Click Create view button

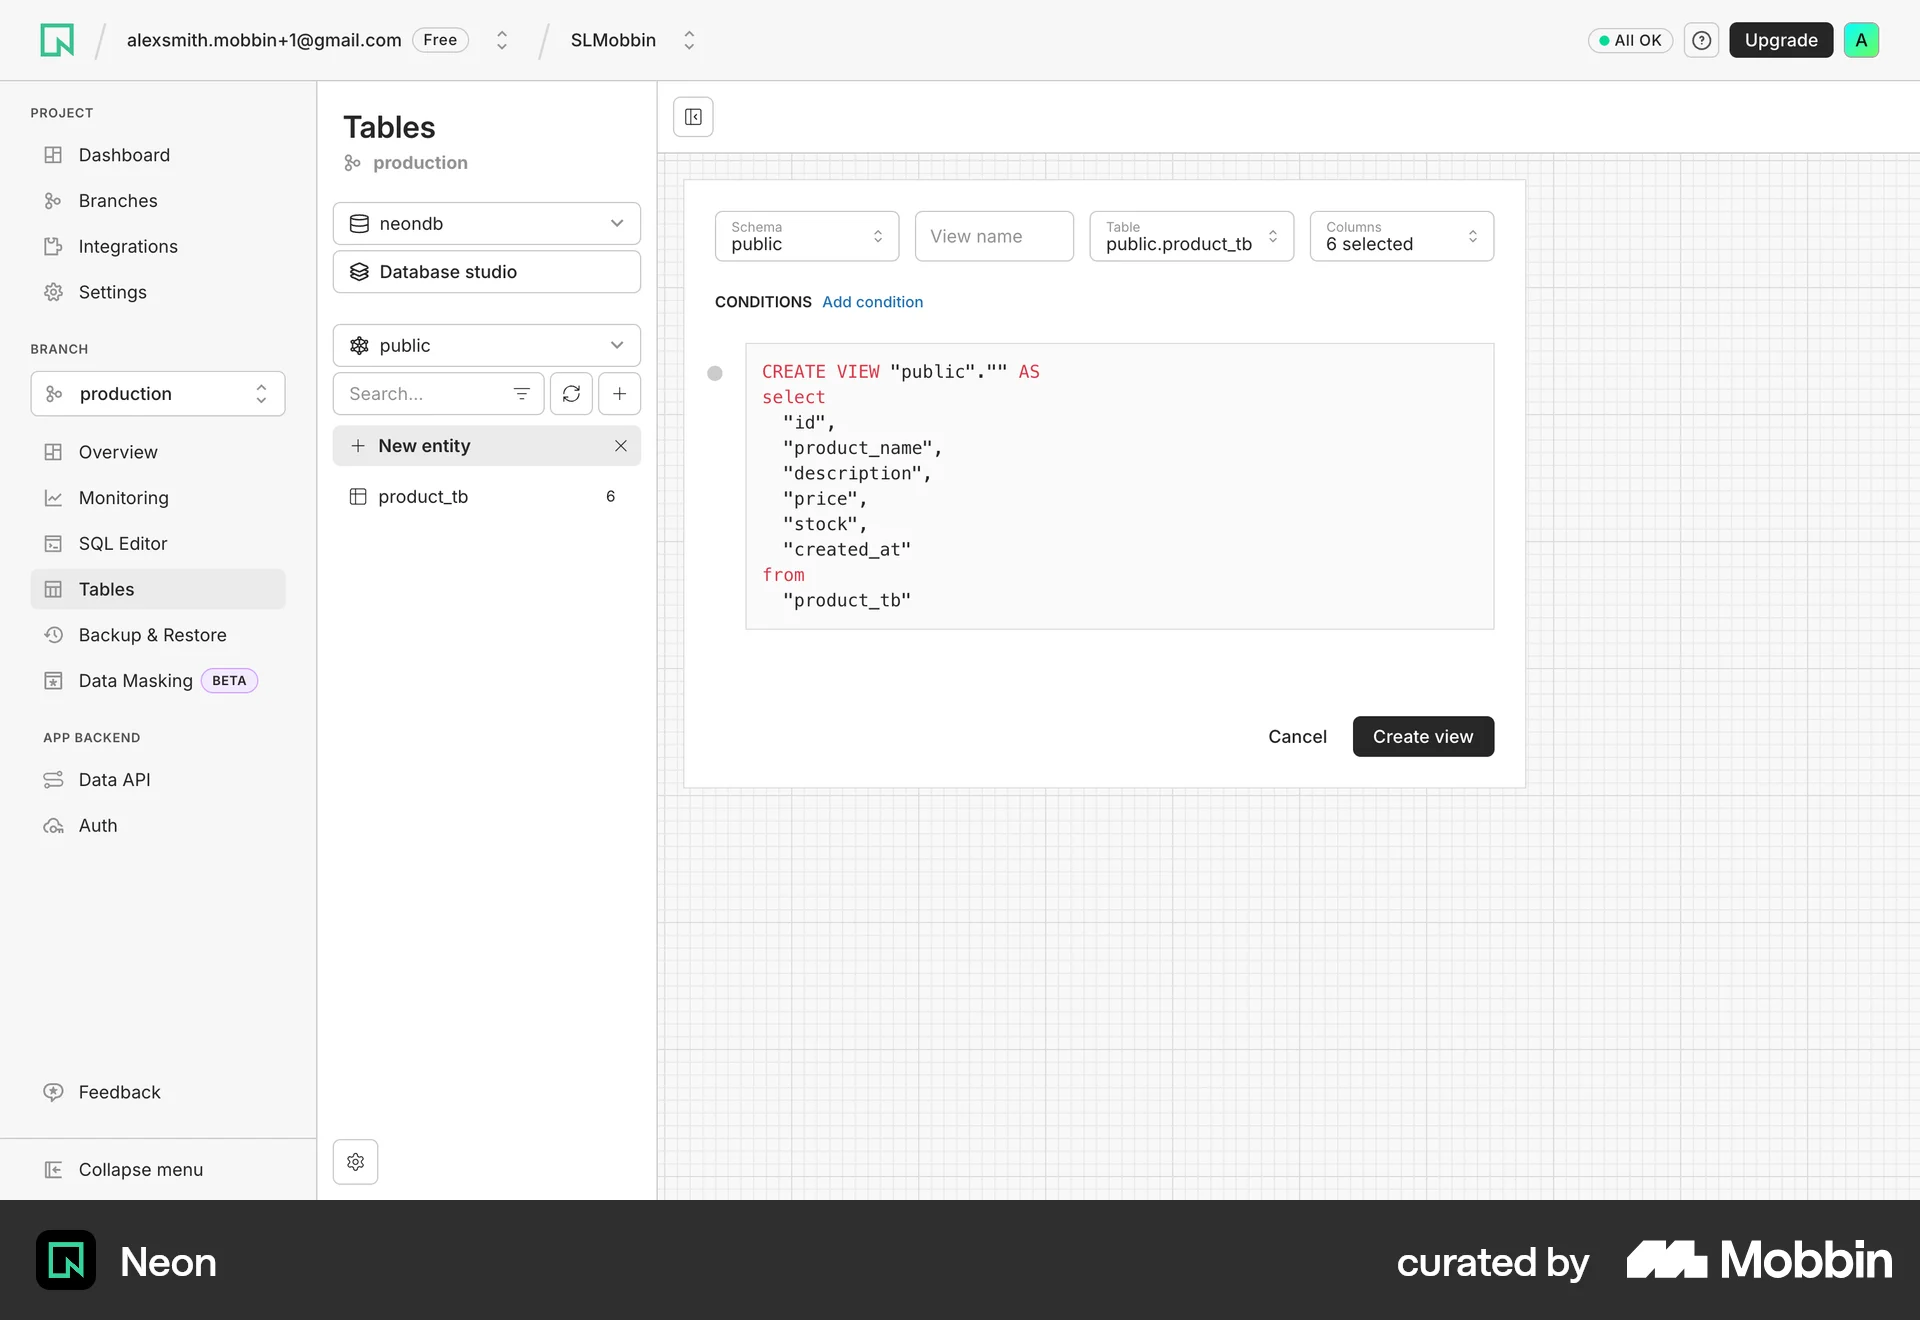1423,737
